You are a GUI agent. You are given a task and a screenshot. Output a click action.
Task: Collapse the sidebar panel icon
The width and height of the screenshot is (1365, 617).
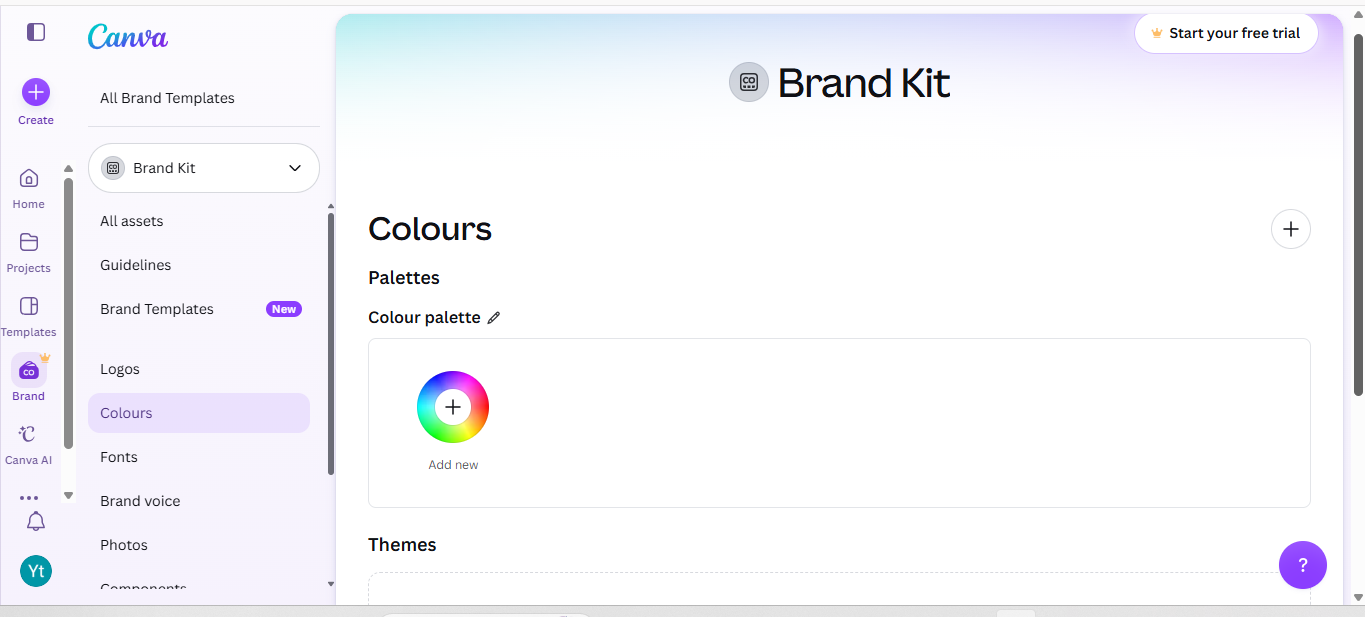point(36,32)
